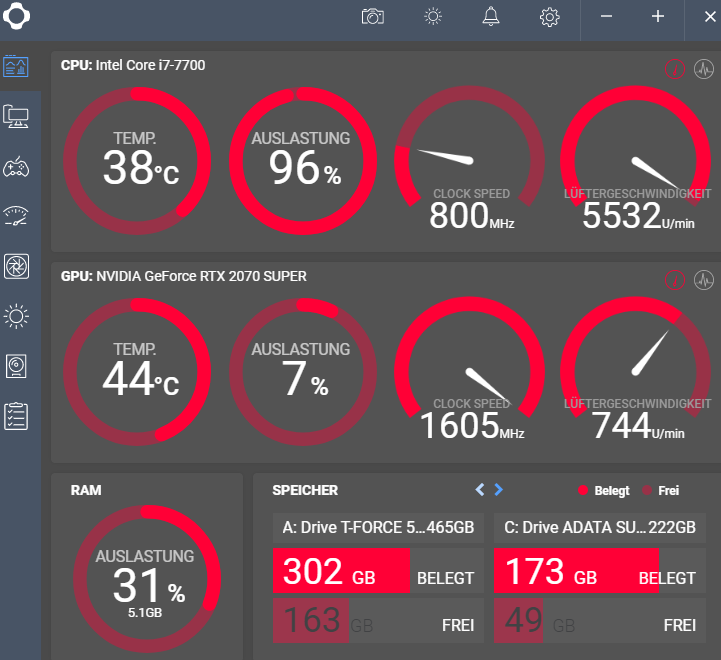Viewport: 721px width, 660px height.
Task: Decrease window size with minus icon
Action: 606,17
